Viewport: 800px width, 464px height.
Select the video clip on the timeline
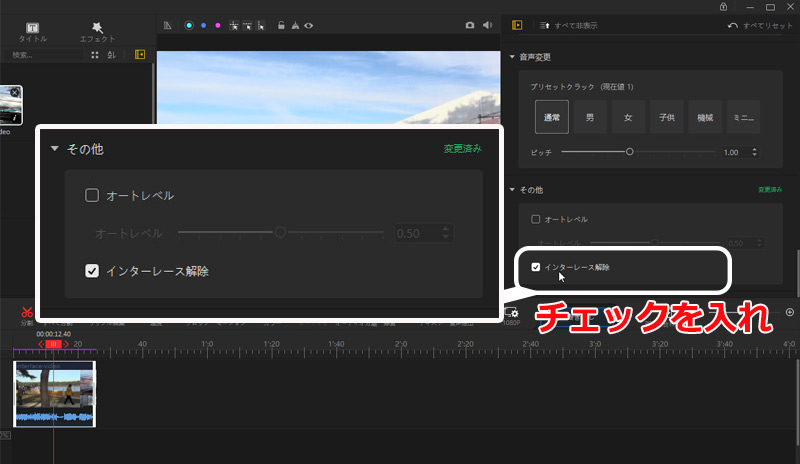(55, 393)
